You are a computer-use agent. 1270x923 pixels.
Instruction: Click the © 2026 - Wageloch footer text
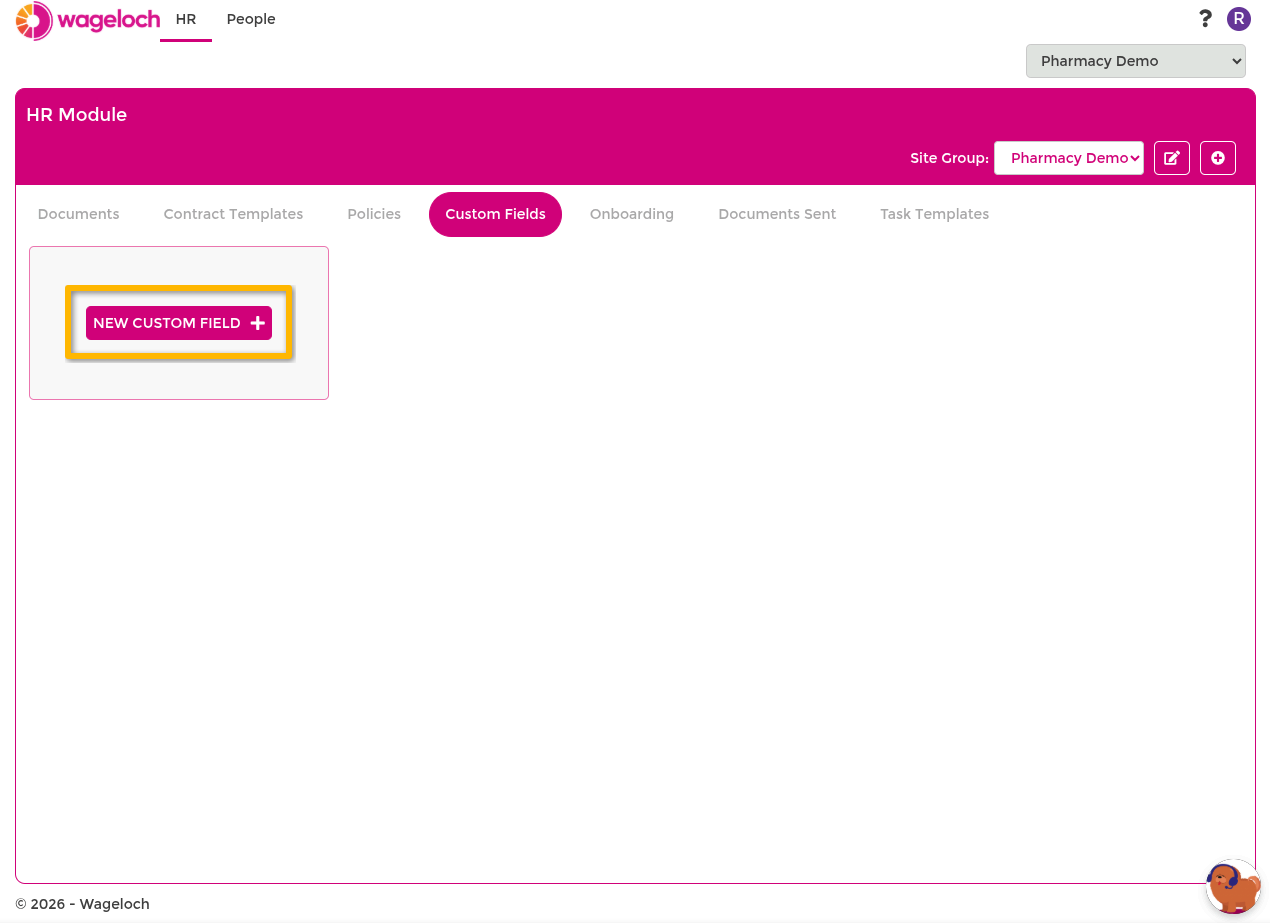[82, 904]
